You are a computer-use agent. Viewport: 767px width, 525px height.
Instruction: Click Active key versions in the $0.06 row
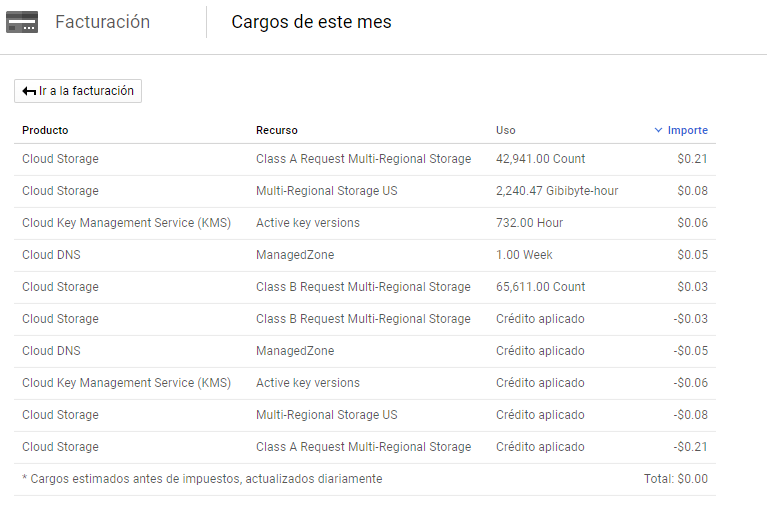(308, 223)
